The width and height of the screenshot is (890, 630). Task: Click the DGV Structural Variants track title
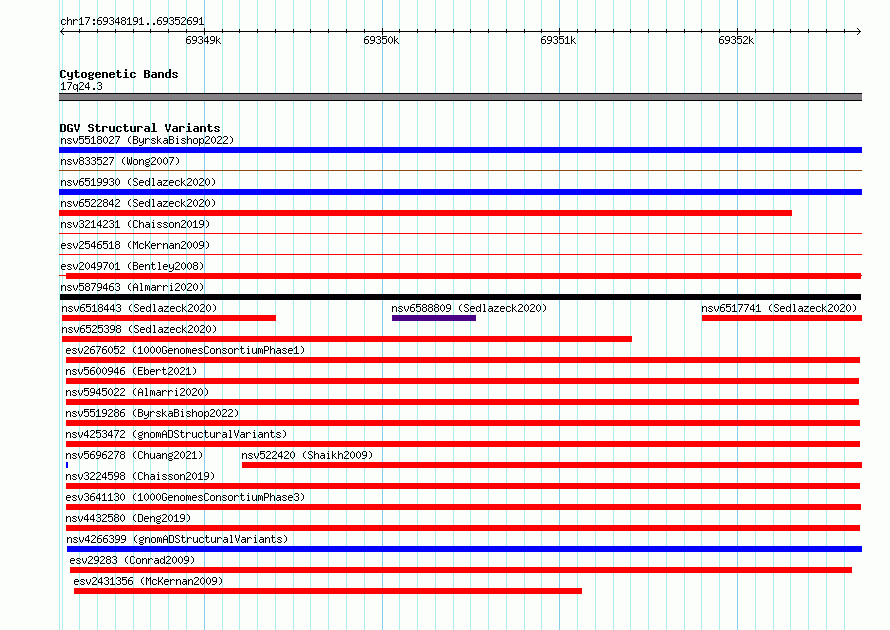click(x=140, y=128)
